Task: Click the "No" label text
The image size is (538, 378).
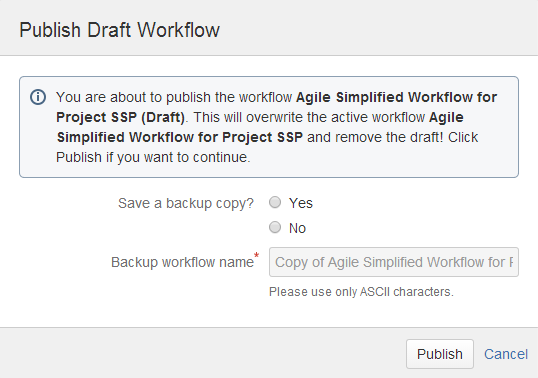Action: pos(297,228)
